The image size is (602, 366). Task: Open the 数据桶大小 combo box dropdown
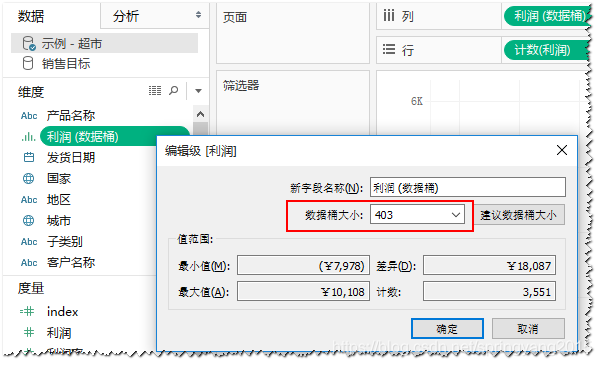(455, 215)
